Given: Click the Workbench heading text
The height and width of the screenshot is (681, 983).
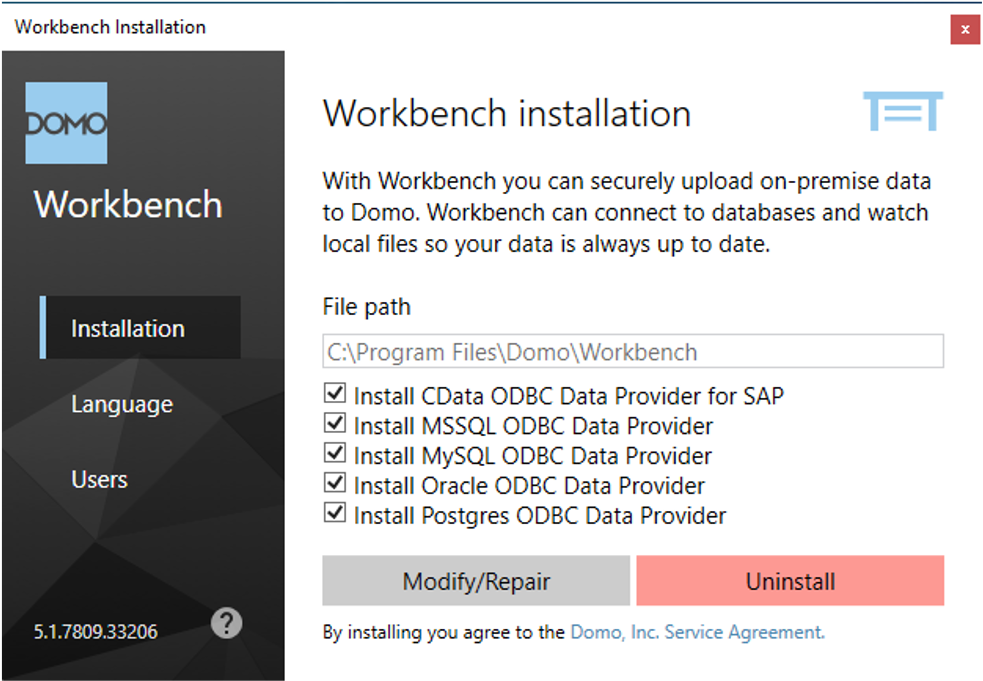Looking at the screenshot, I should coord(127,205).
